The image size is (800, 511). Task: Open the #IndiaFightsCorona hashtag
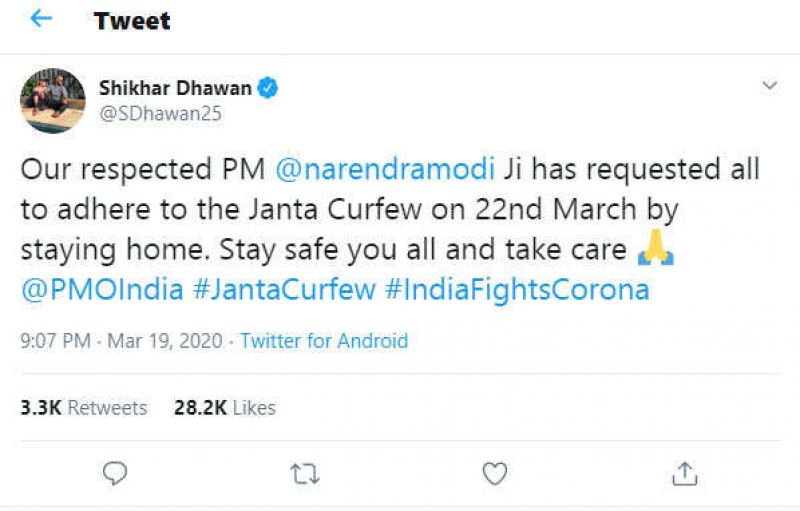[517, 290]
